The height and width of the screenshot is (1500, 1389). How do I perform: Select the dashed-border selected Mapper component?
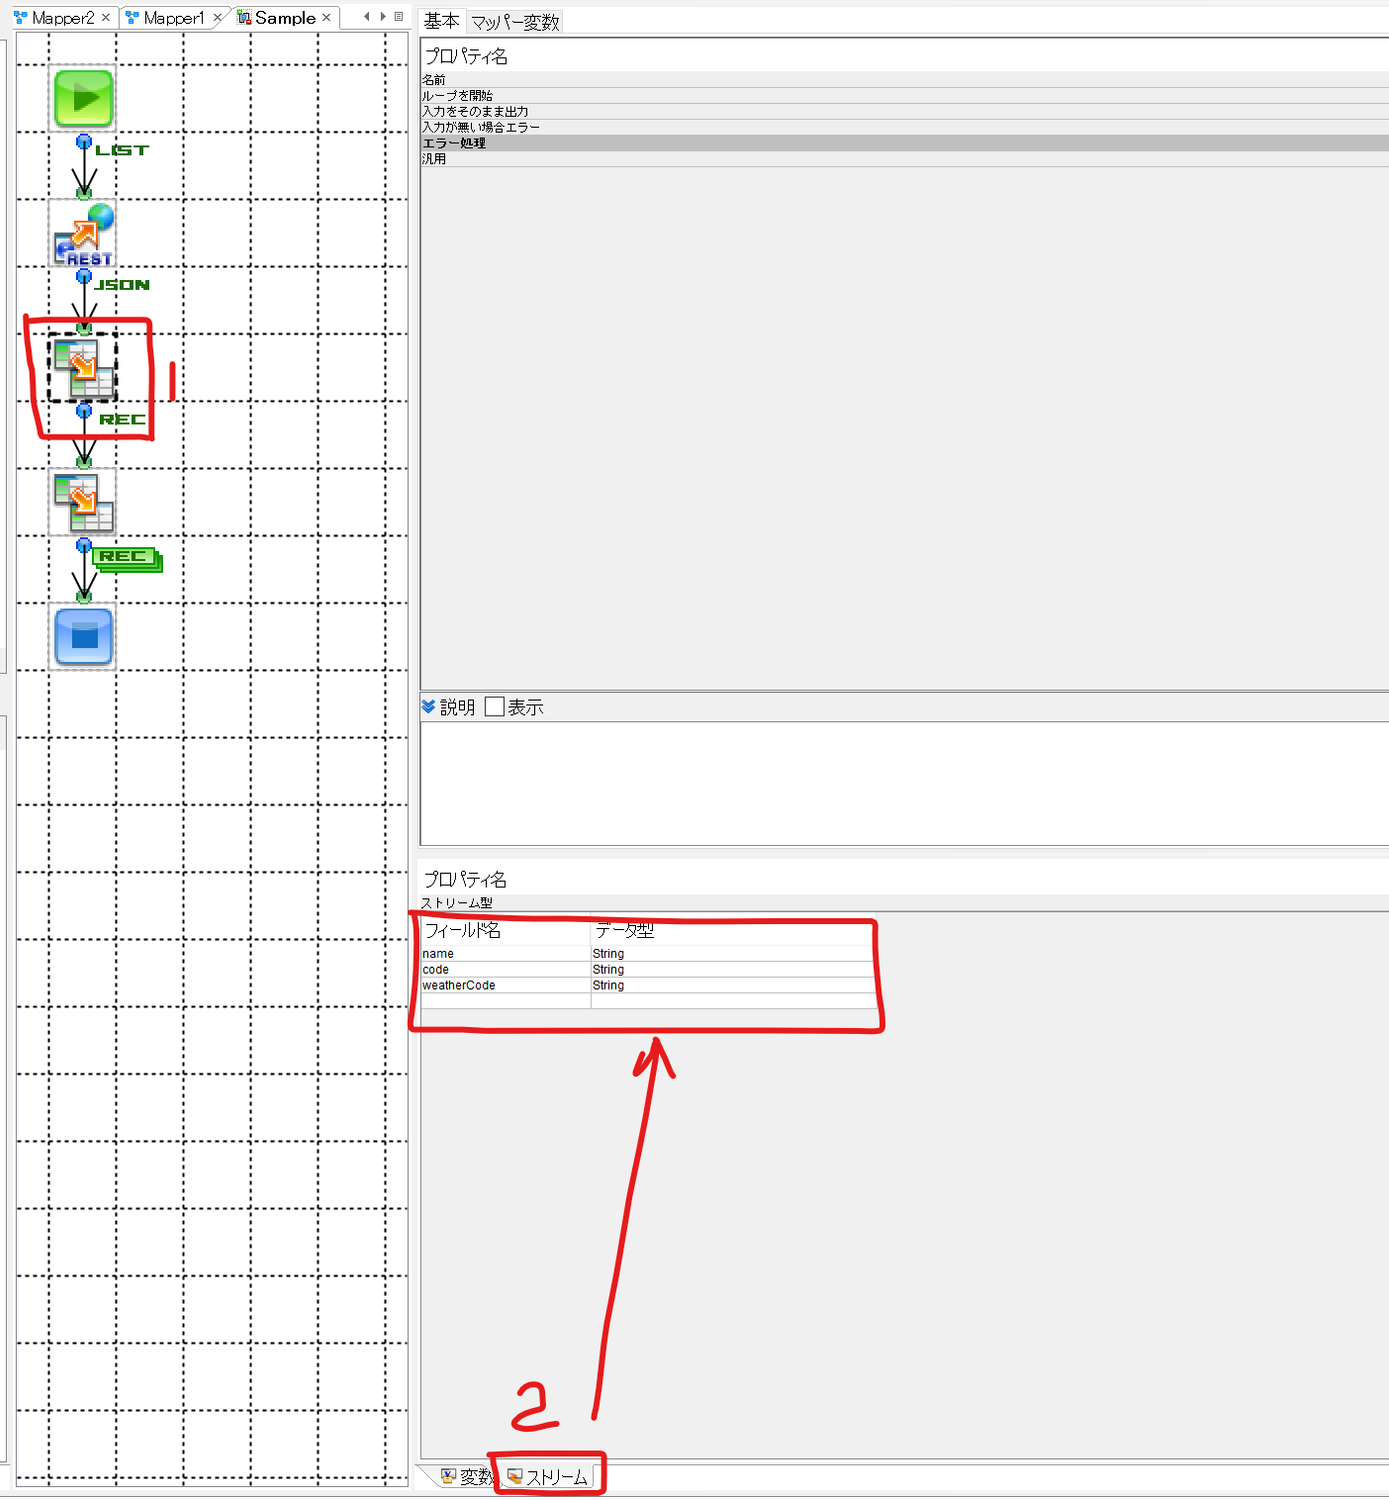[83, 368]
